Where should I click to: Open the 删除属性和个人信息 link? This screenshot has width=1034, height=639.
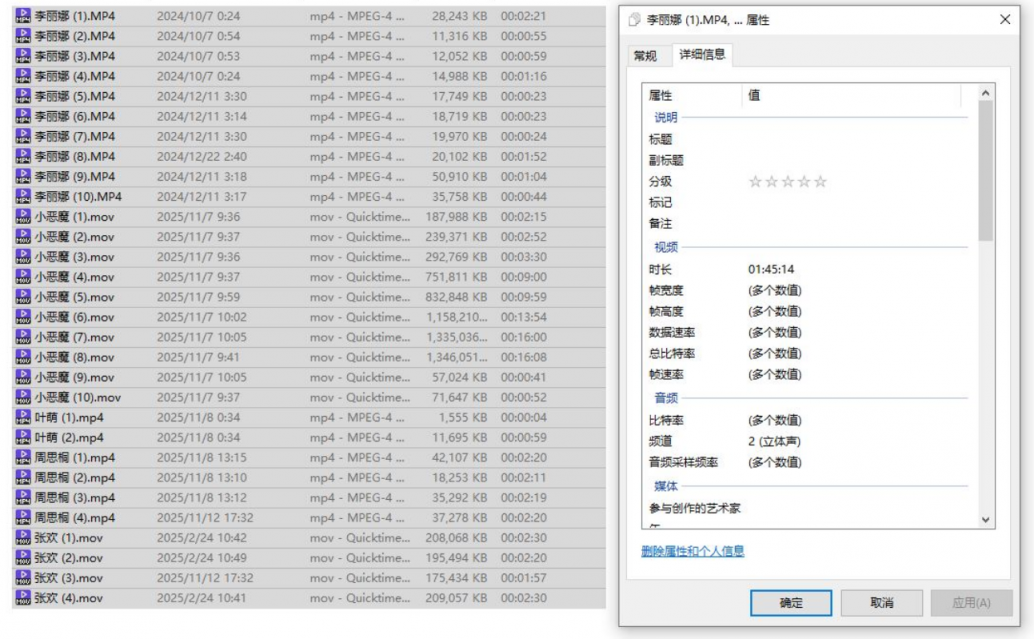[x=692, y=551]
